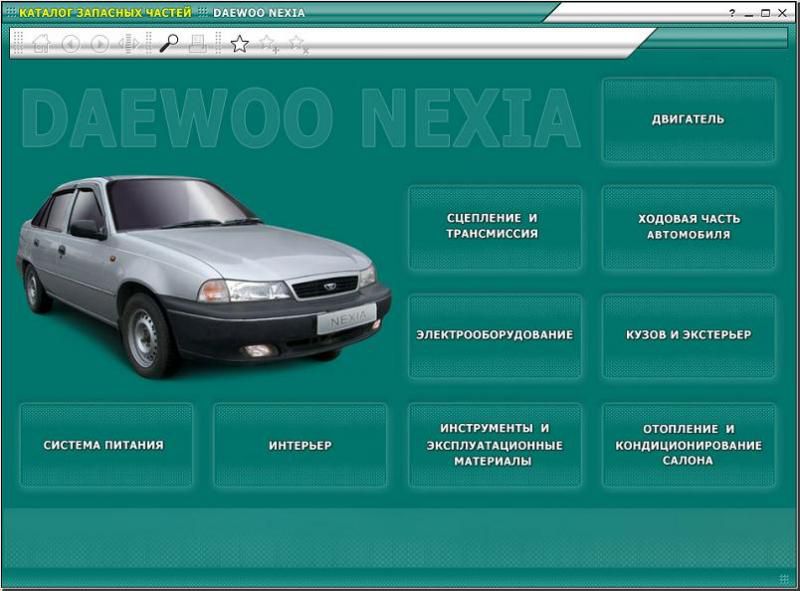Click the Home icon in the toolbar
The width and height of the screenshot is (800, 591).
point(41,44)
